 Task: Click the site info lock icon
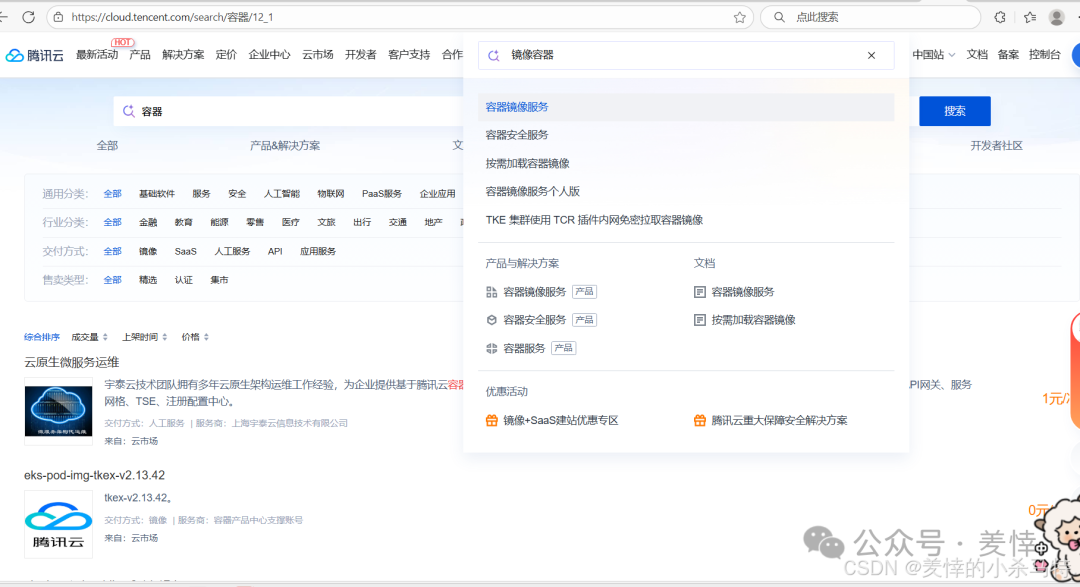59,17
